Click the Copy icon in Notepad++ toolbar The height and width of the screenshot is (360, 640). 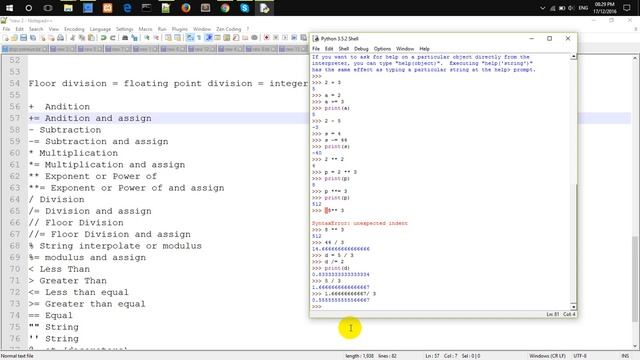point(82,38)
